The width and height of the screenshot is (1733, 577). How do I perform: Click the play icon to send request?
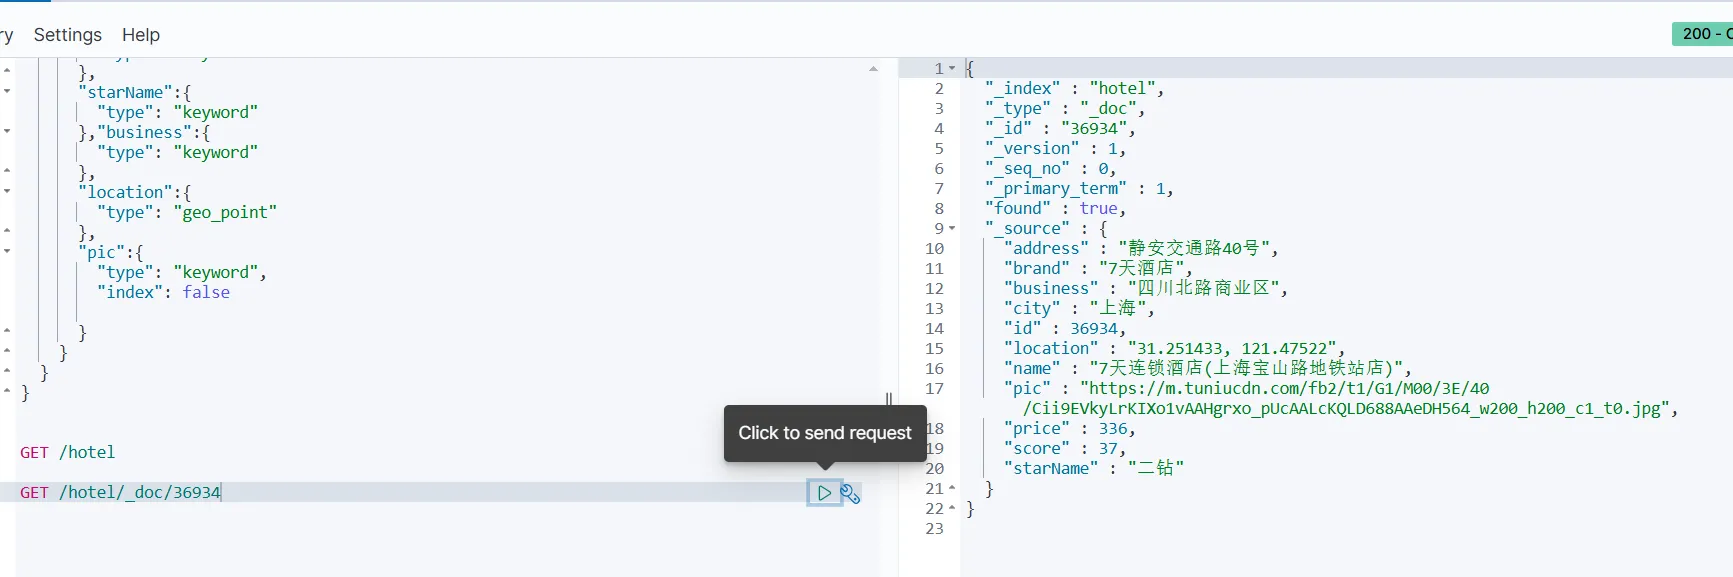(824, 493)
